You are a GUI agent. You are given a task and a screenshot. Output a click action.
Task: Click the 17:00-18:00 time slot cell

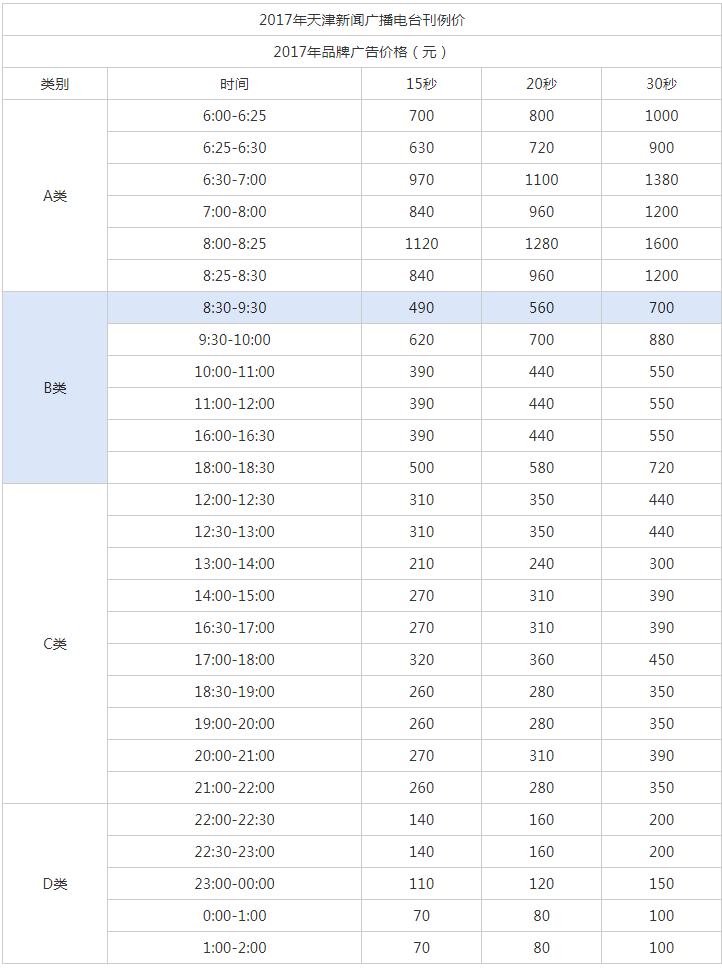point(234,659)
